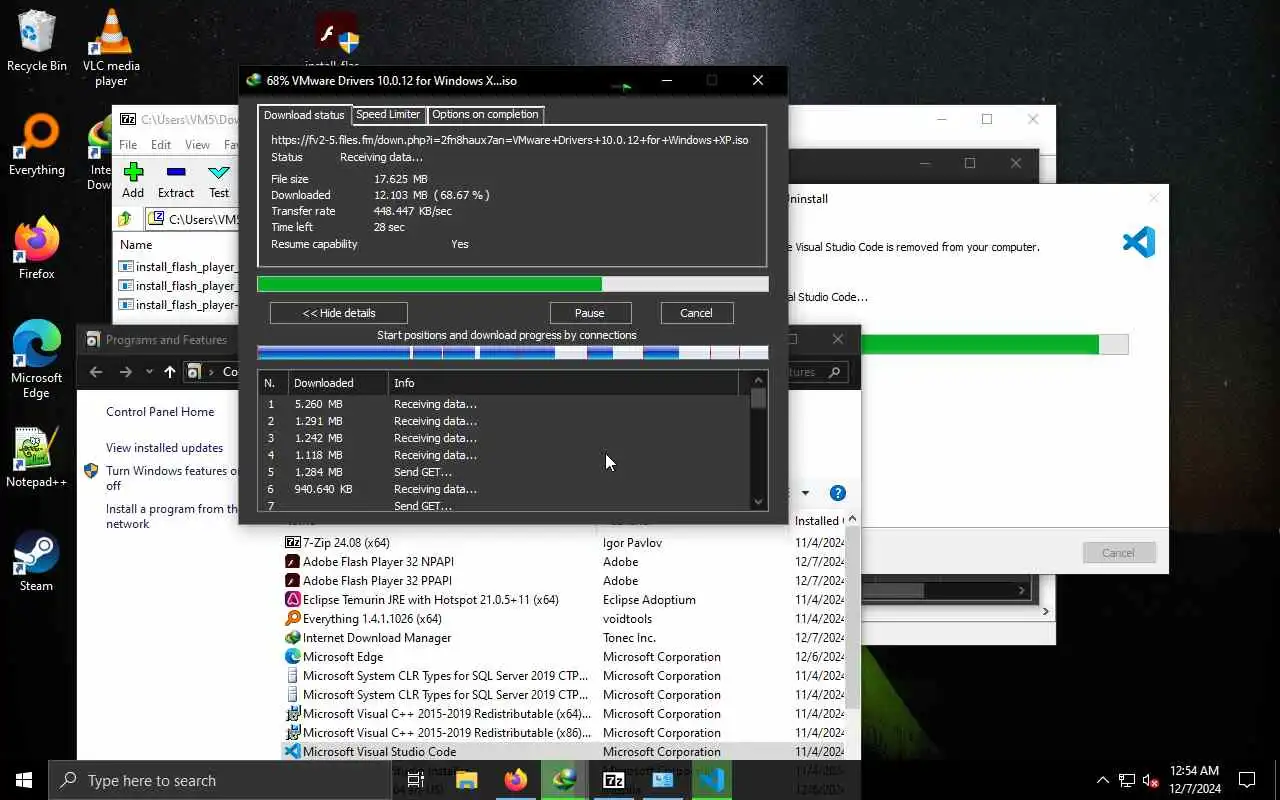The image size is (1280, 800).
Task: Click the up arrow in Programs and Features
Action: (170, 372)
